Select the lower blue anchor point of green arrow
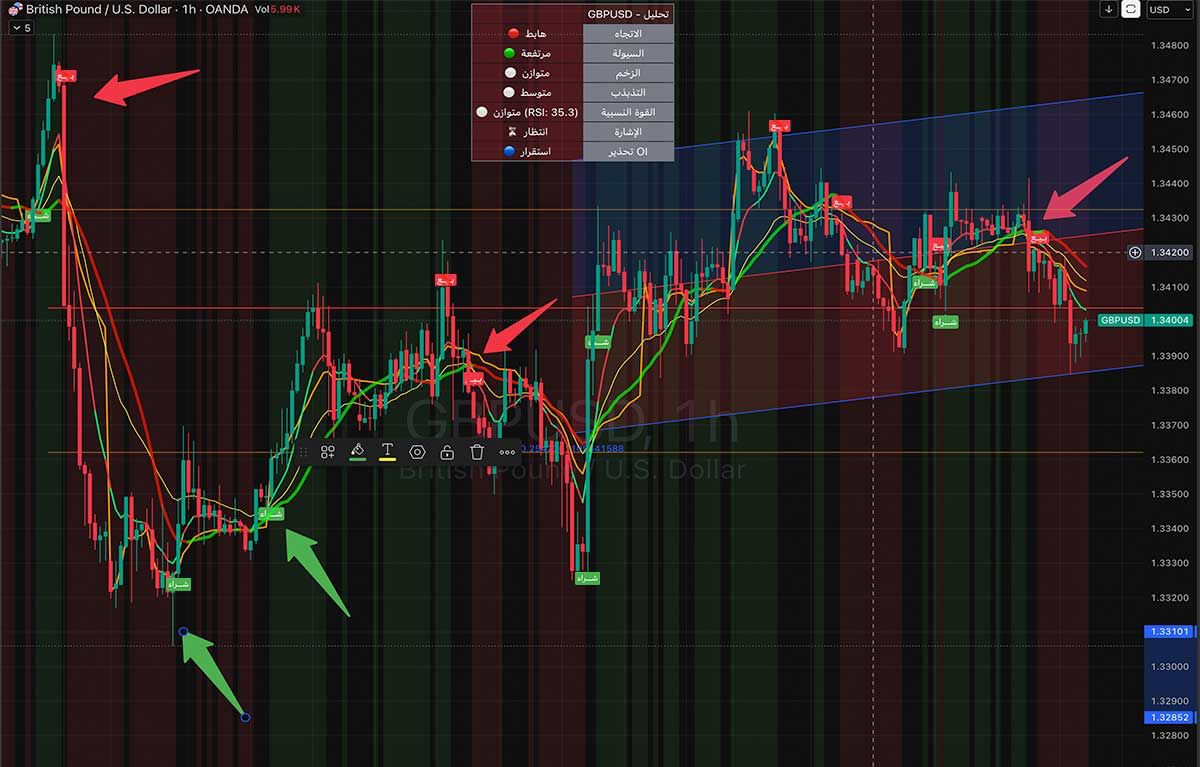Screen dimensions: 1200x767 246,717
